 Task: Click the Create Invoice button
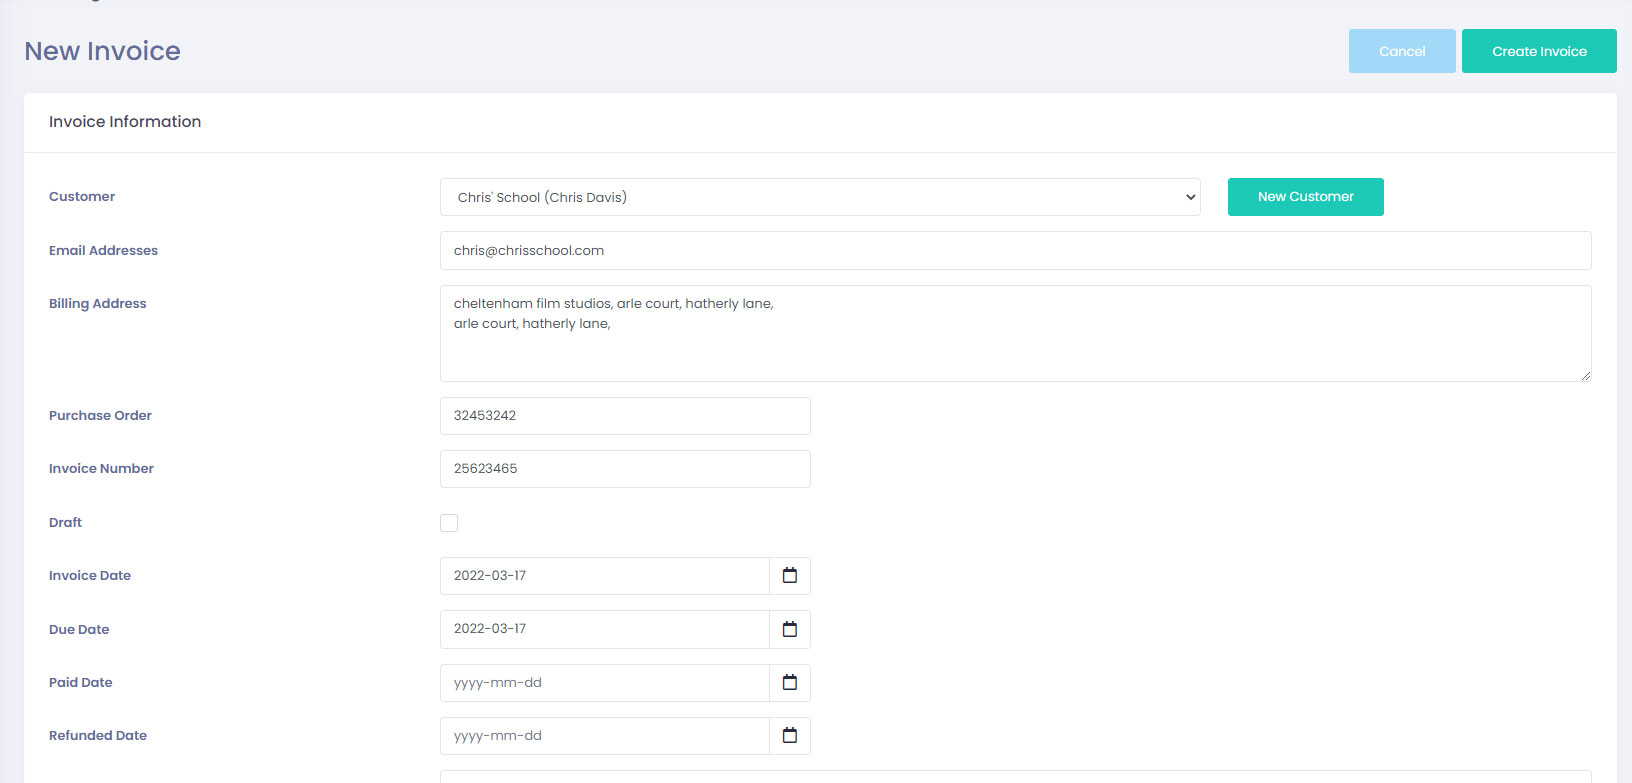1539,51
